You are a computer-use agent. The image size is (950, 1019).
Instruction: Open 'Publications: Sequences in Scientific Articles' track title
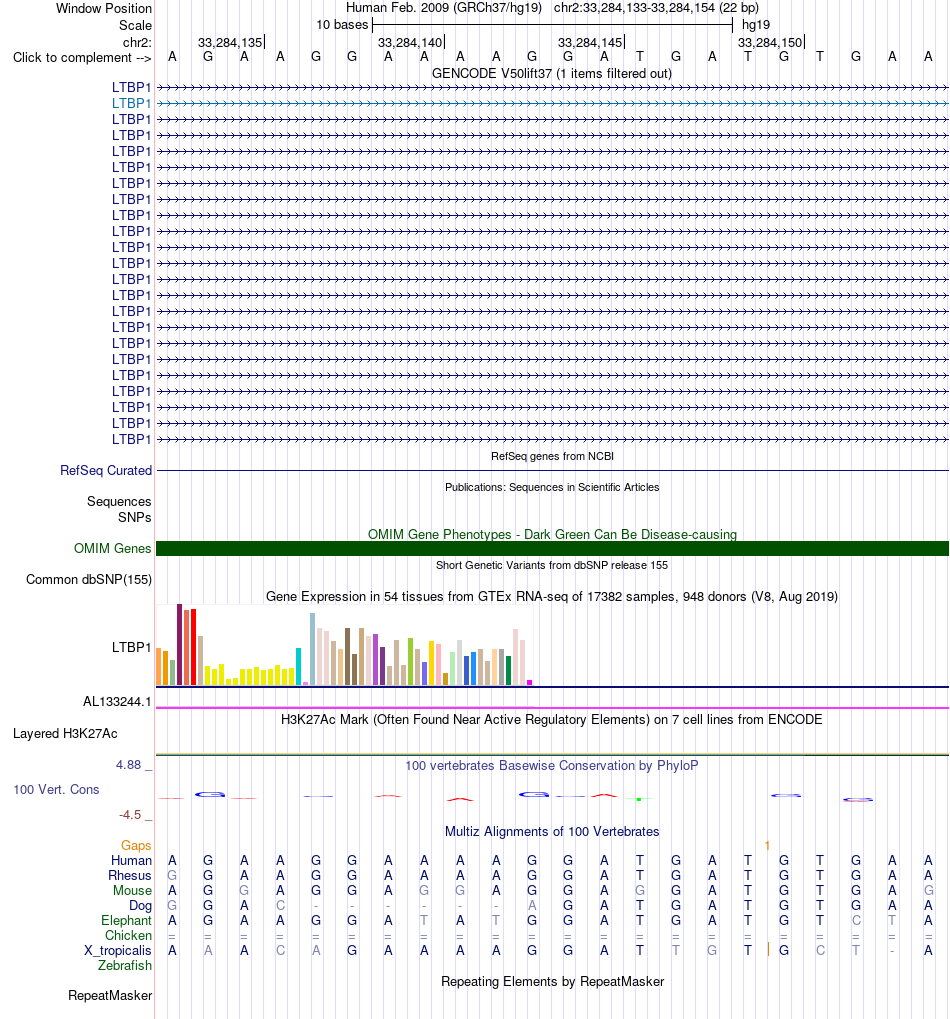552,487
